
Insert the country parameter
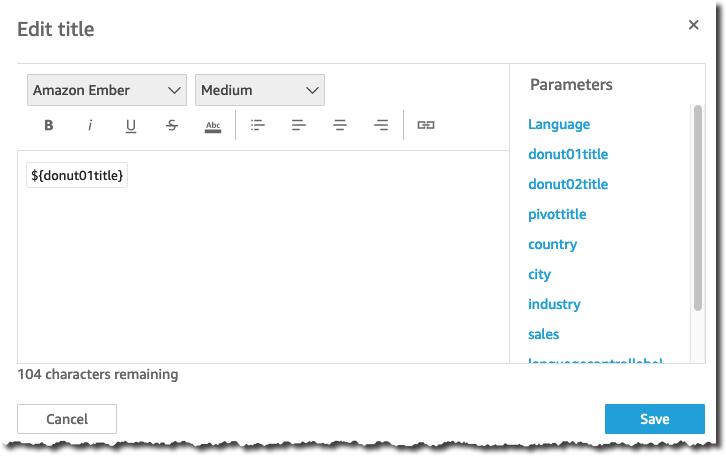click(552, 244)
